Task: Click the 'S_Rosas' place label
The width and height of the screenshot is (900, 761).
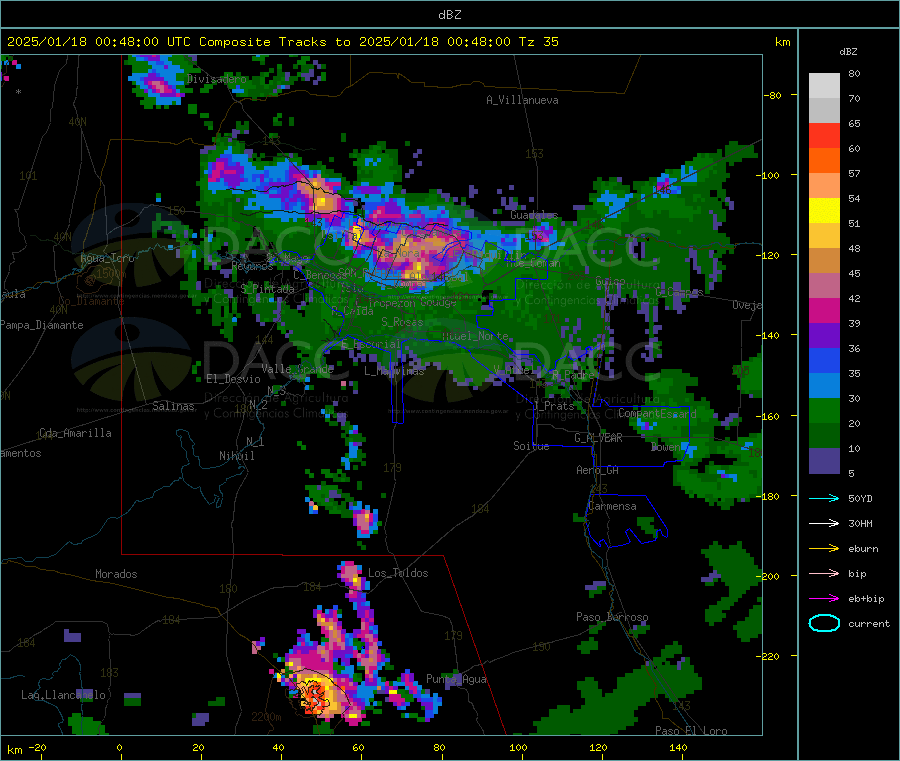Action: click(x=402, y=323)
